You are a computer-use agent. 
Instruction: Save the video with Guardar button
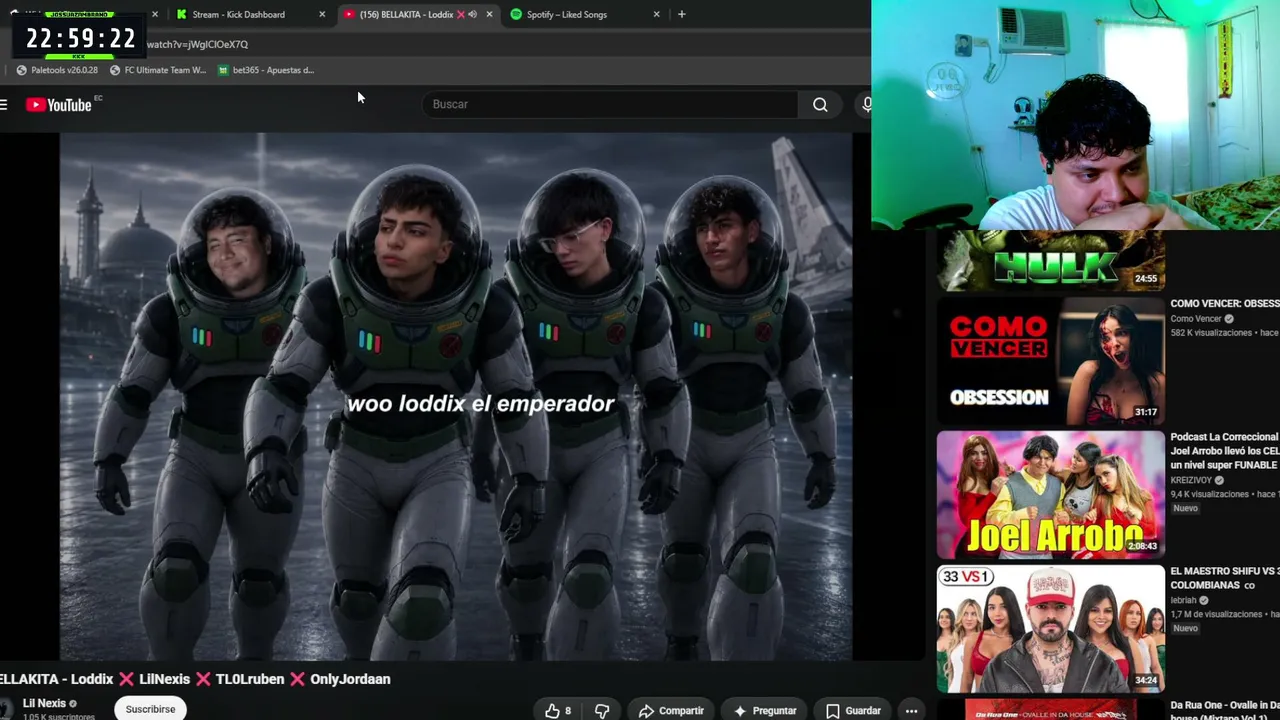853,711
